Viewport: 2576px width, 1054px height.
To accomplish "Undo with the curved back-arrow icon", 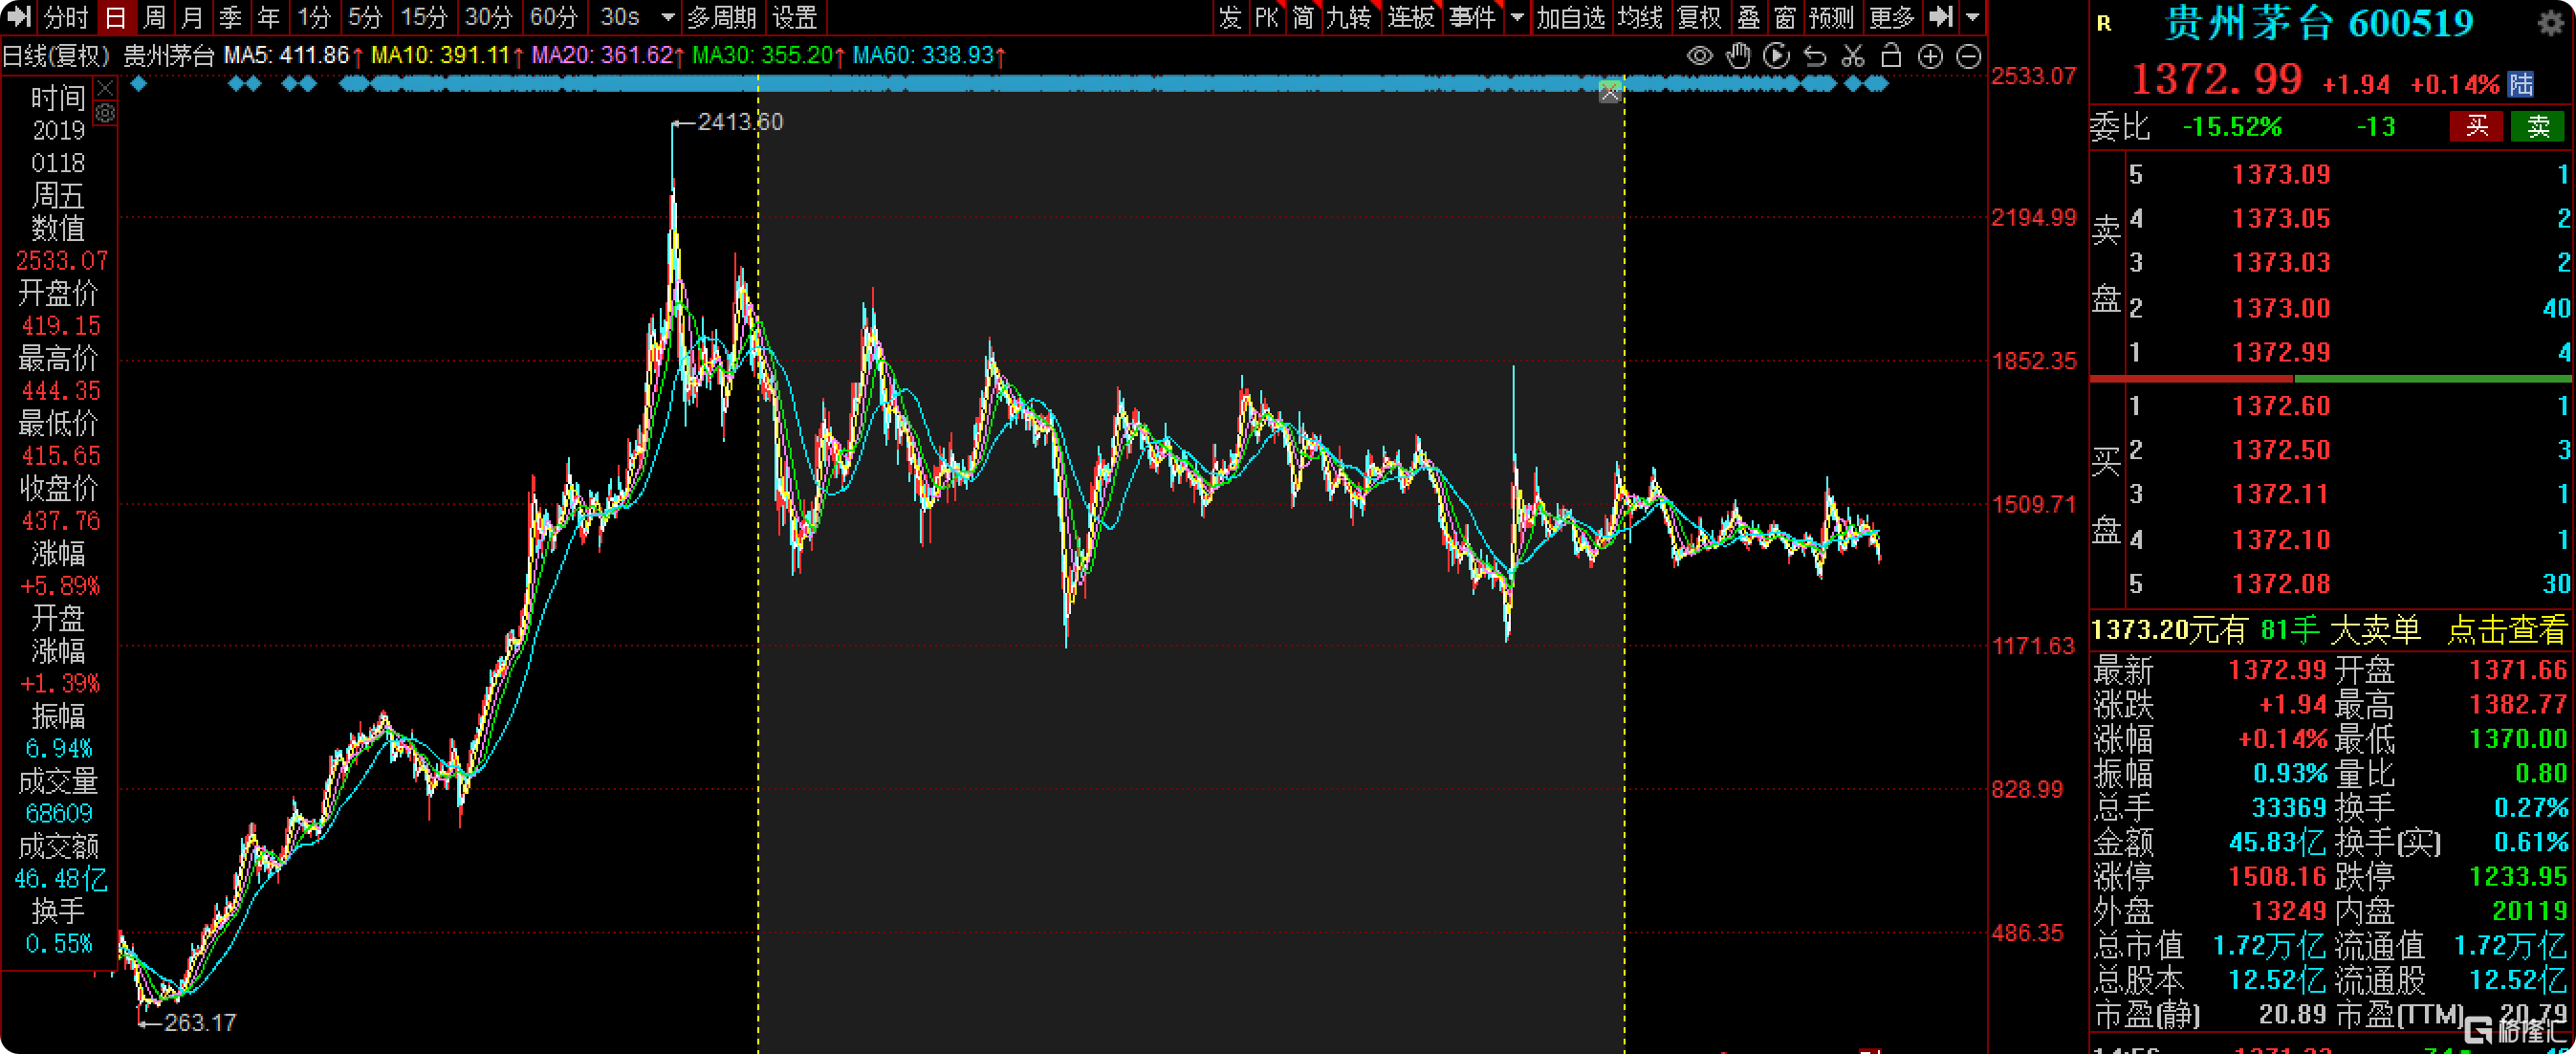I will (x=1814, y=56).
